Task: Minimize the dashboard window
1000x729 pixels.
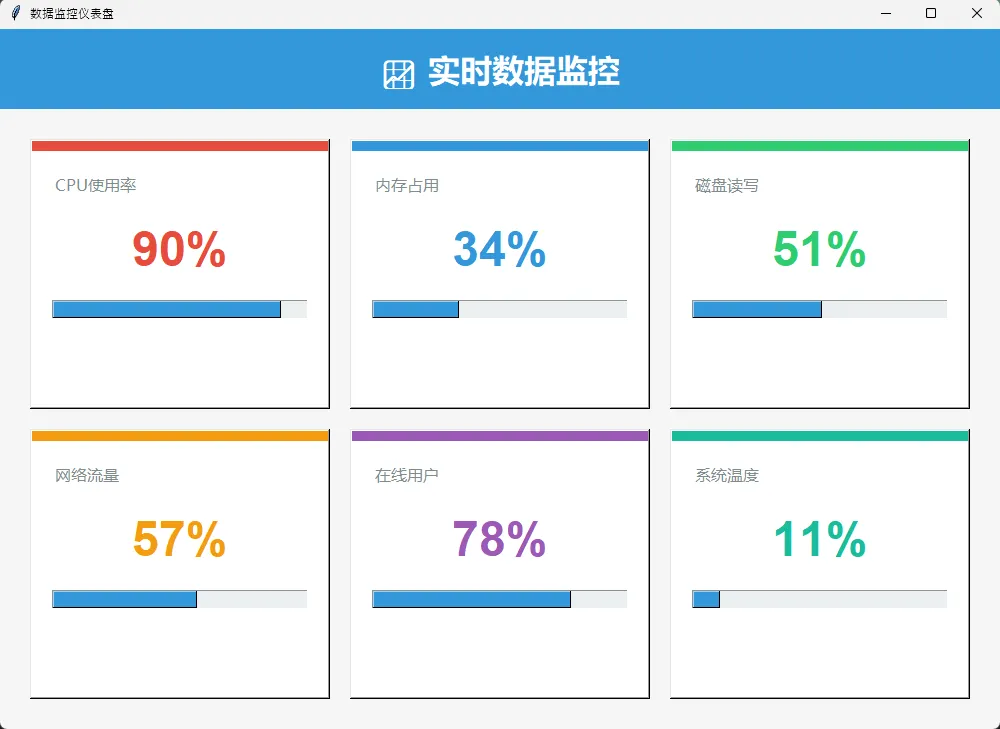Action: coord(885,14)
